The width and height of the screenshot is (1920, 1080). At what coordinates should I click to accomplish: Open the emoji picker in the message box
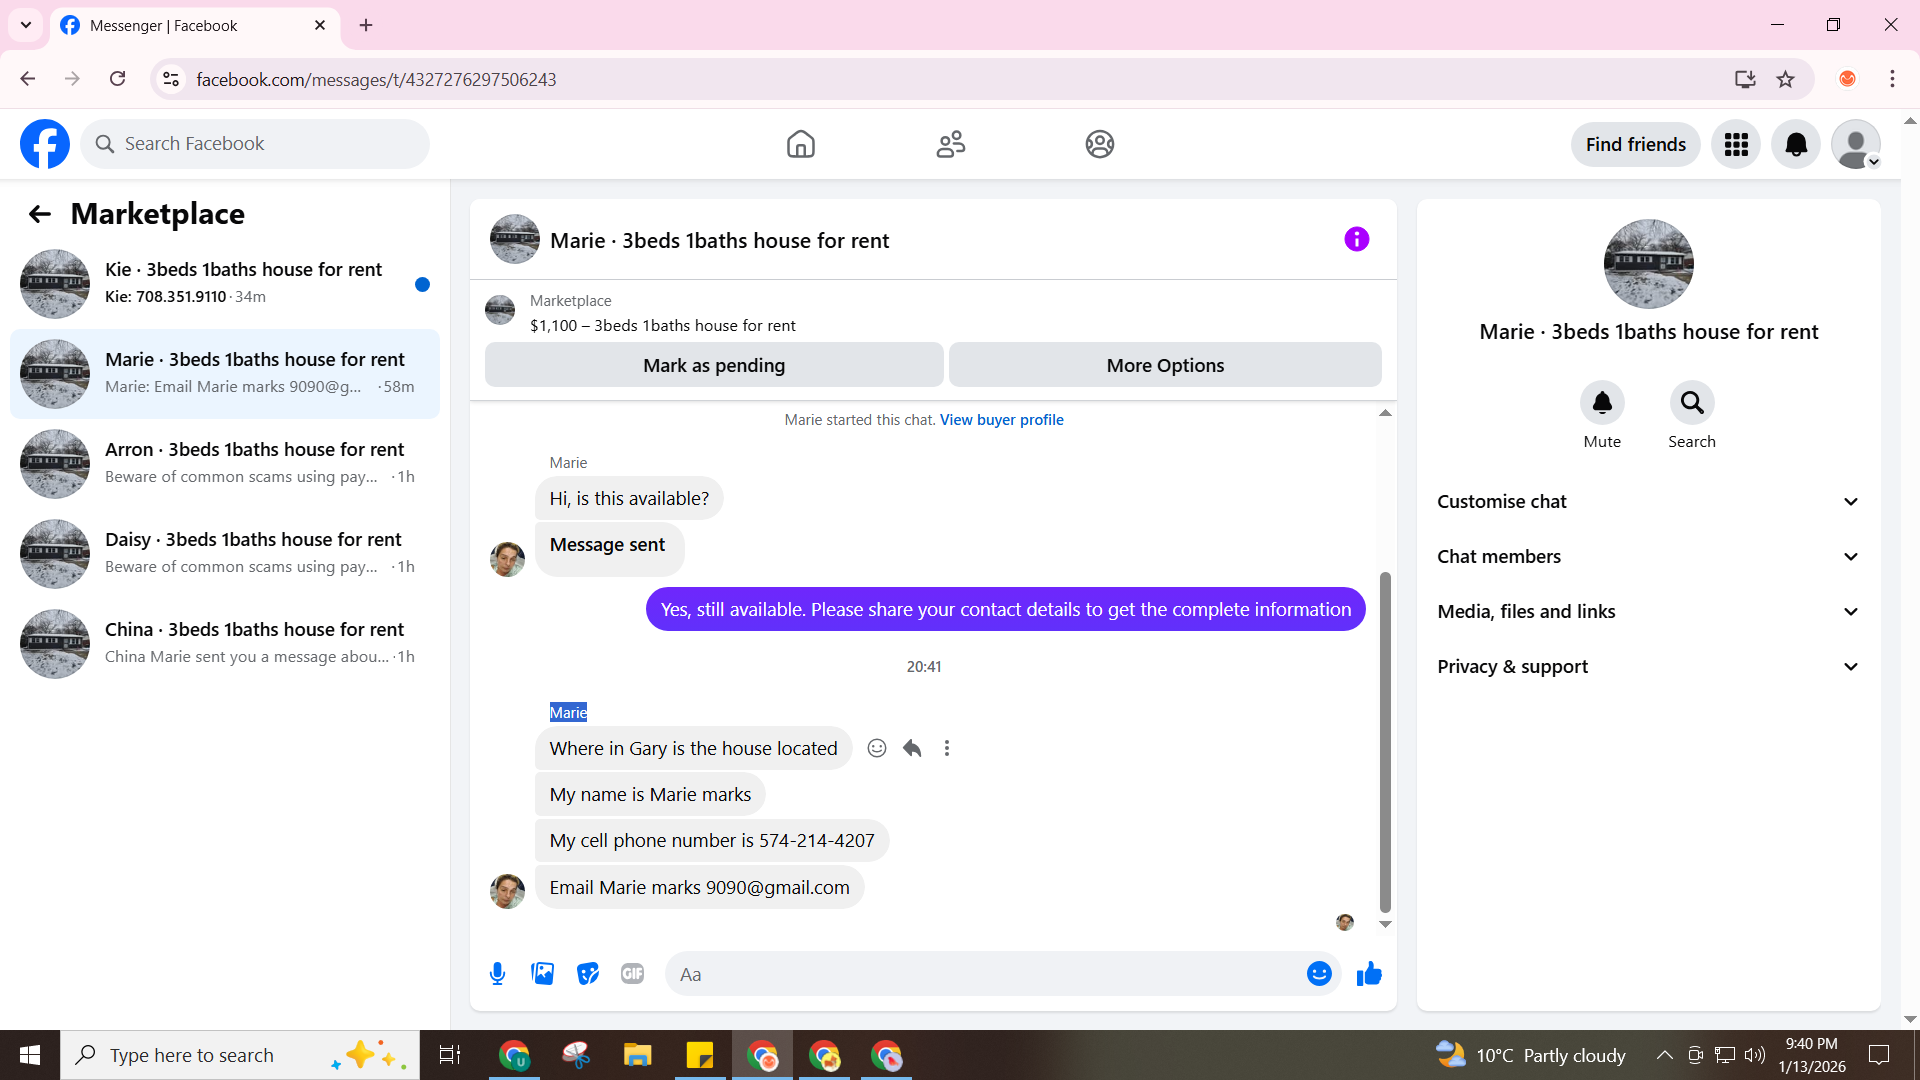pyautogui.click(x=1319, y=974)
